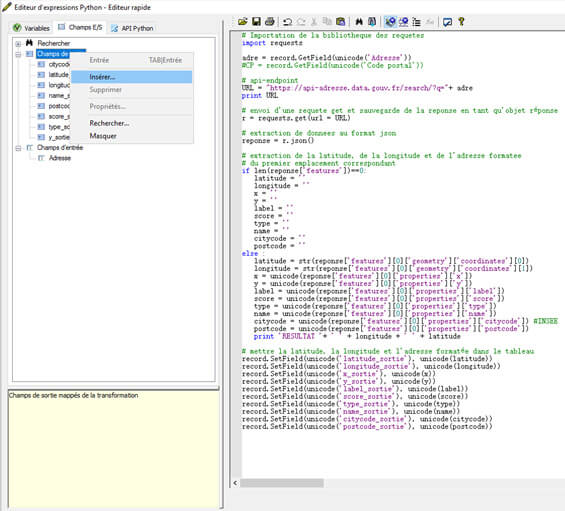The height and width of the screenshot is (511, 565).
Task: Expand the Rechercher tree node
Action: pyautogui.click(x=18, y=44)
